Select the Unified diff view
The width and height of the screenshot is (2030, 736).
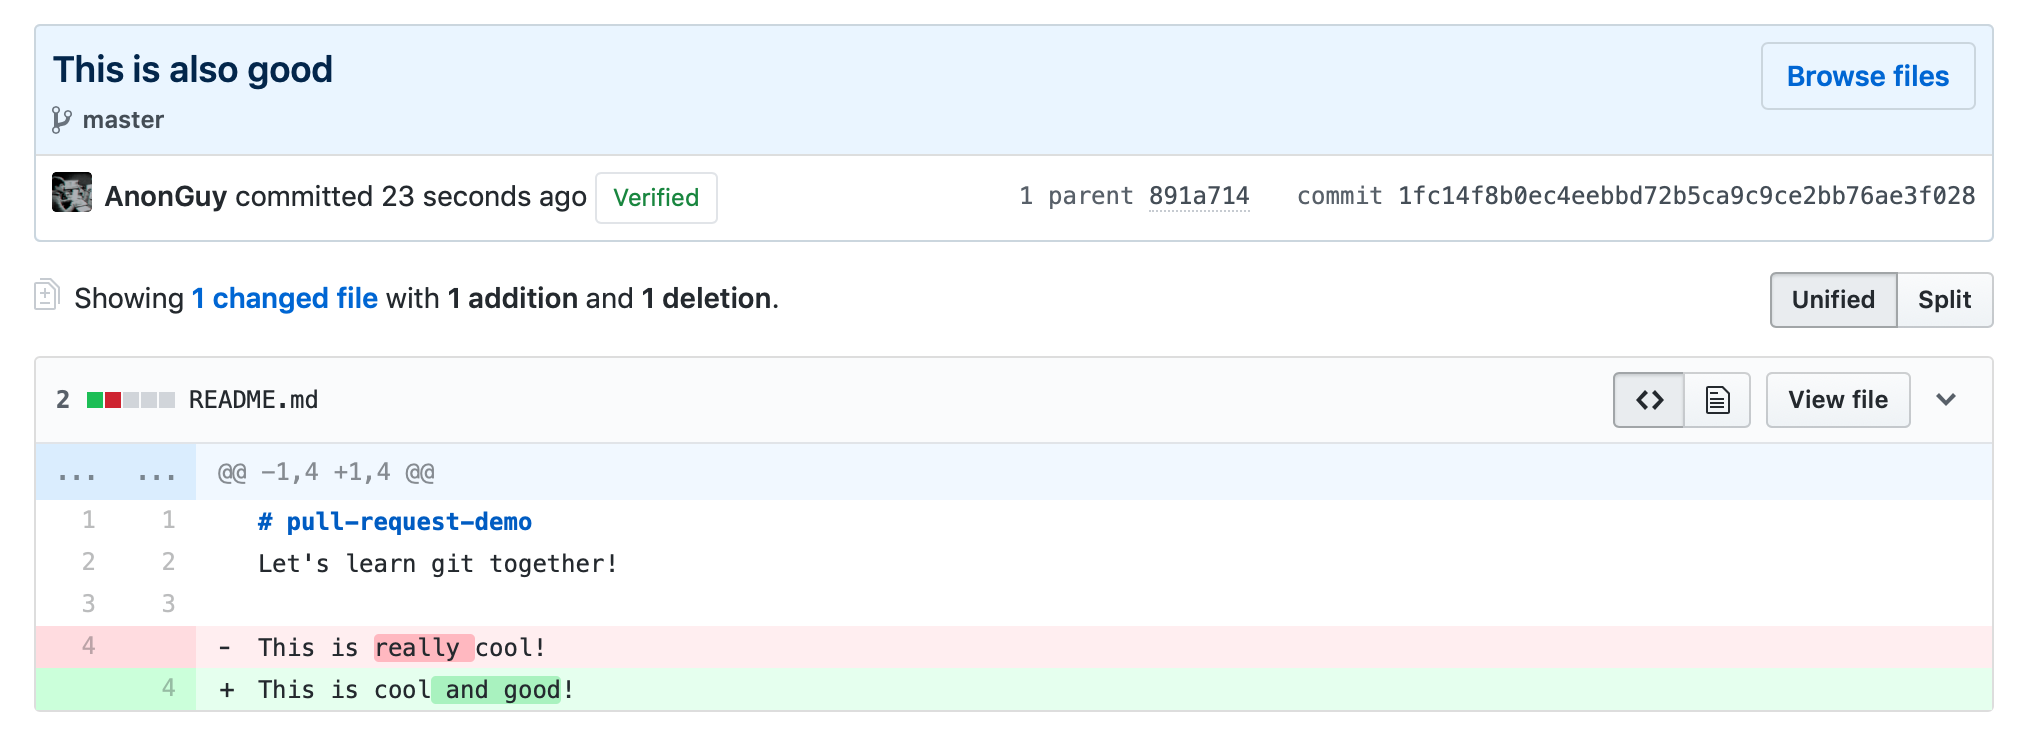[1832, 300]
